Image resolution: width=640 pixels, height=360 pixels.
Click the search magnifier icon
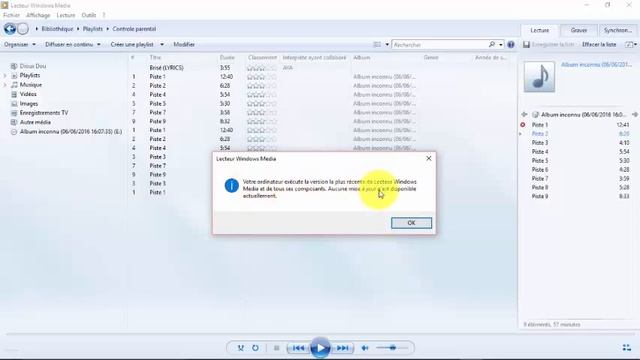tap(492, 44)
